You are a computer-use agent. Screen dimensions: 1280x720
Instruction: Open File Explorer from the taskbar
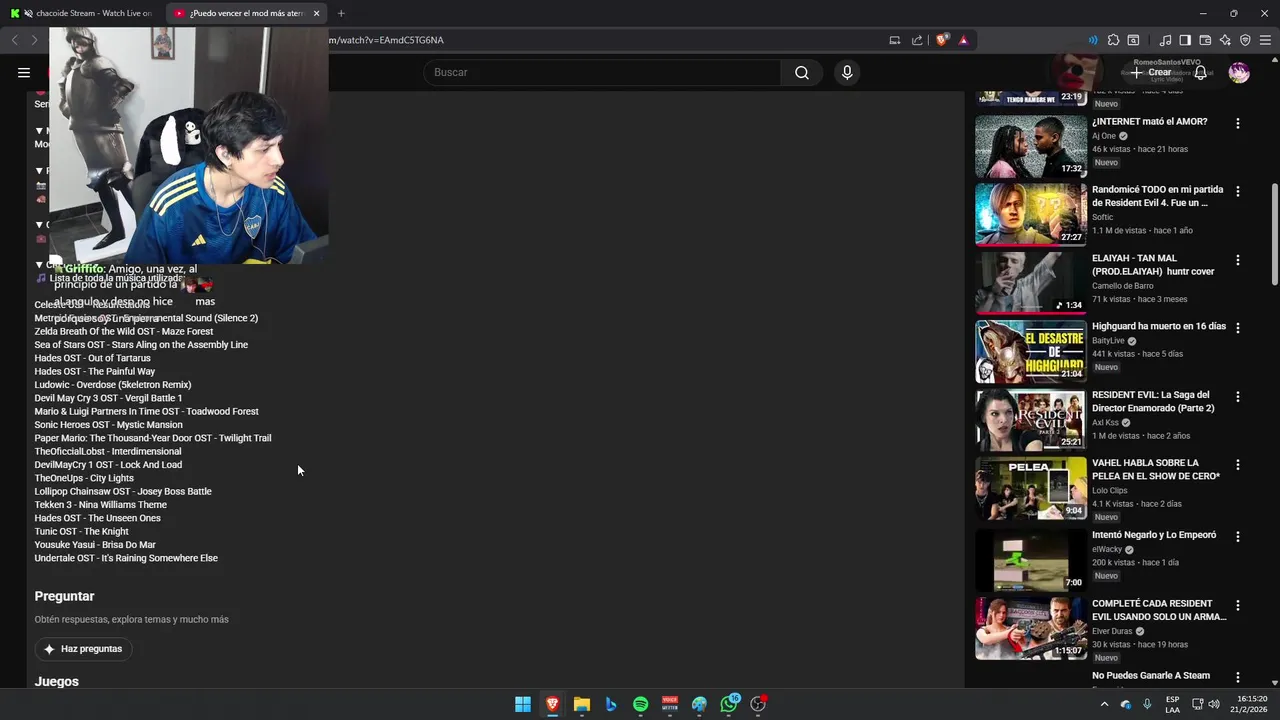click(581, 704)
